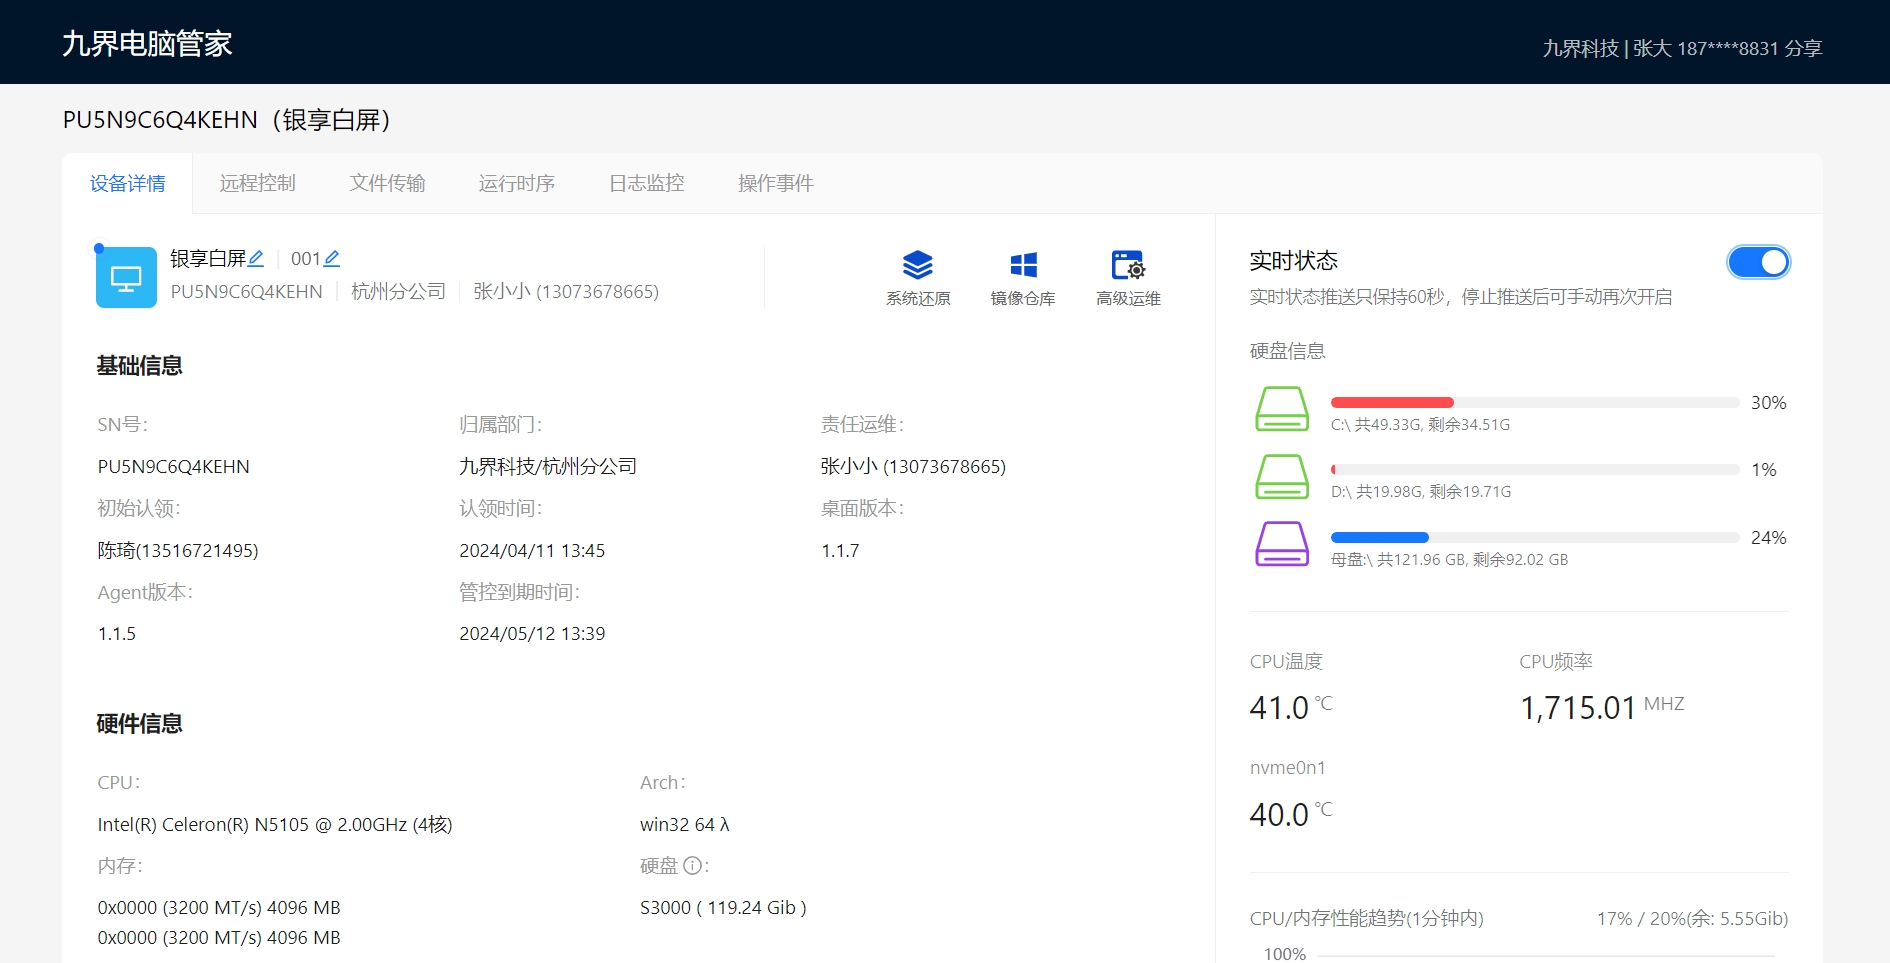Select the 日志监控 tab
1890x963 pixels.
(x=647, y=183)
